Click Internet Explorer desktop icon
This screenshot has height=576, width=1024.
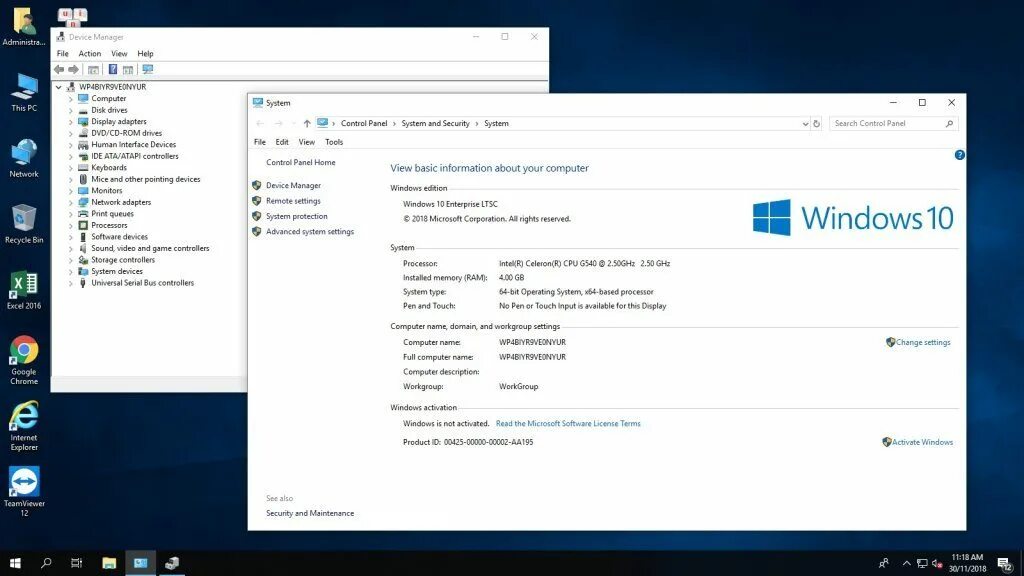(x=24, y=426)
